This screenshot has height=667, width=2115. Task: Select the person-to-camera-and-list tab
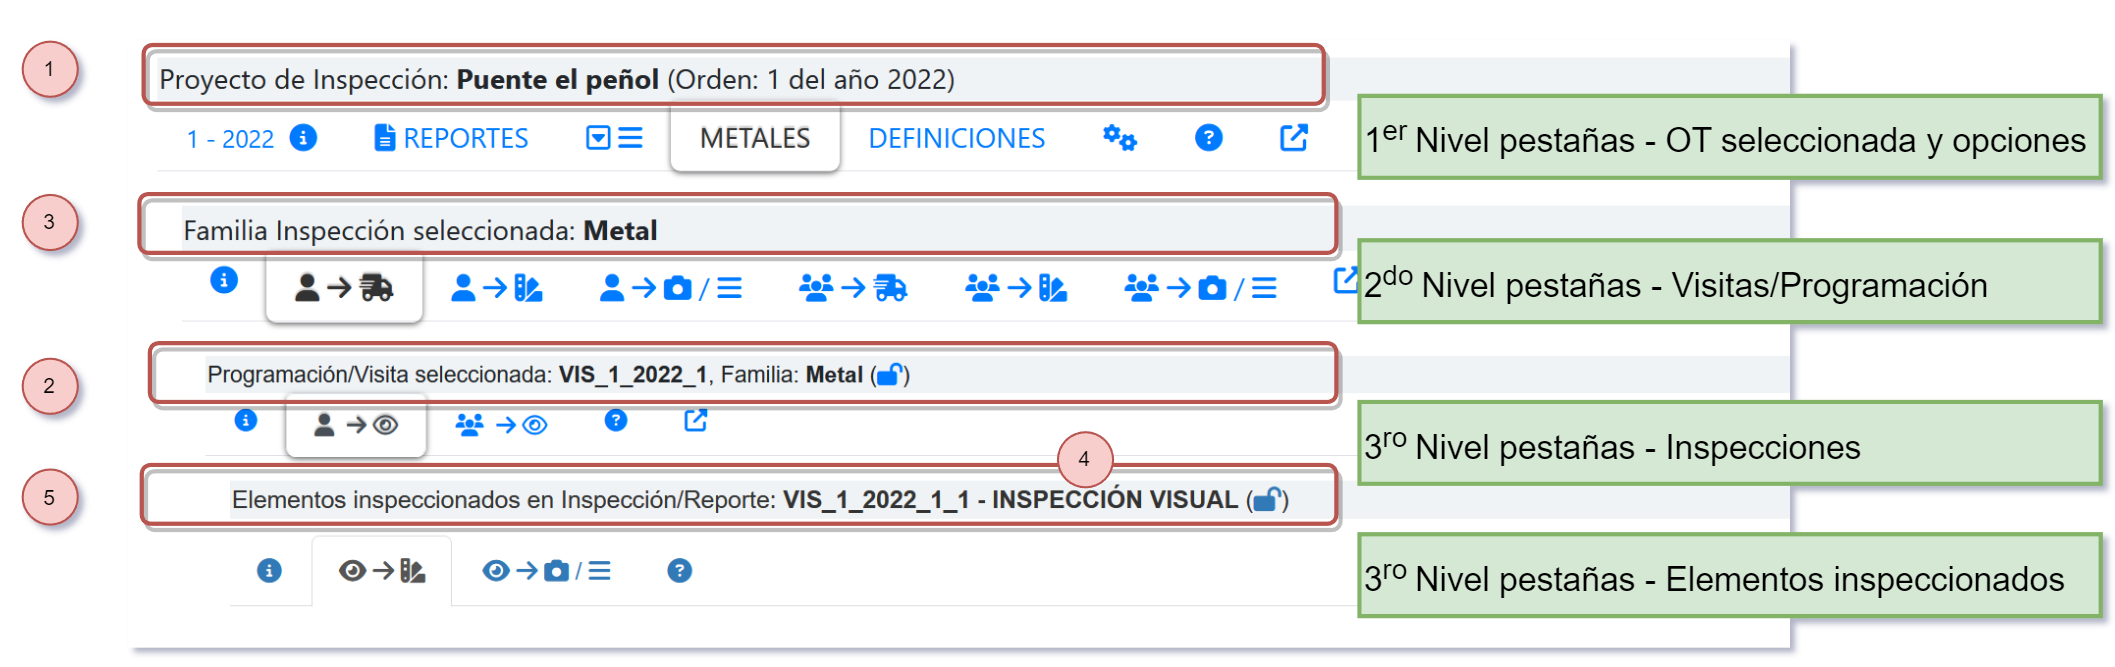[671, 289]
